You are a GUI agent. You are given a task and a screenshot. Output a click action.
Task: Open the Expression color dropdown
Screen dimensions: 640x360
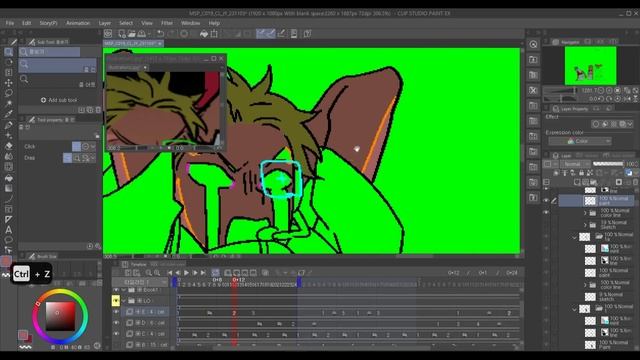point(580,141)
